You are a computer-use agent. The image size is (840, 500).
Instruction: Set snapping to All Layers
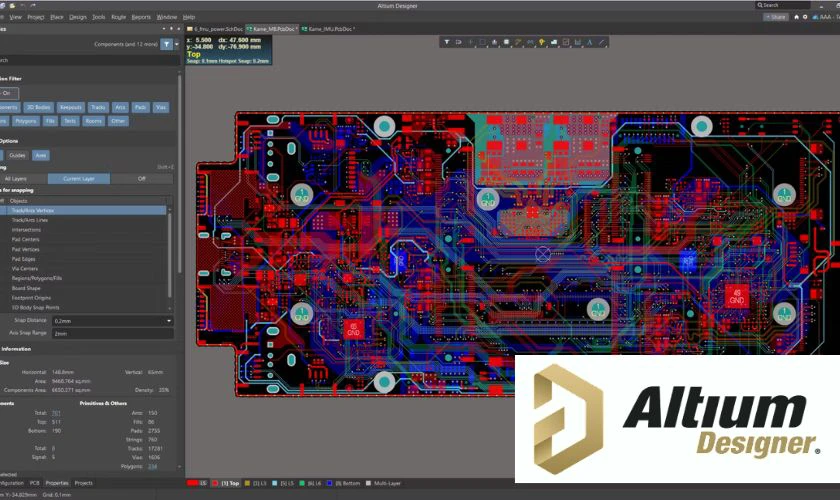pos(16,178)
